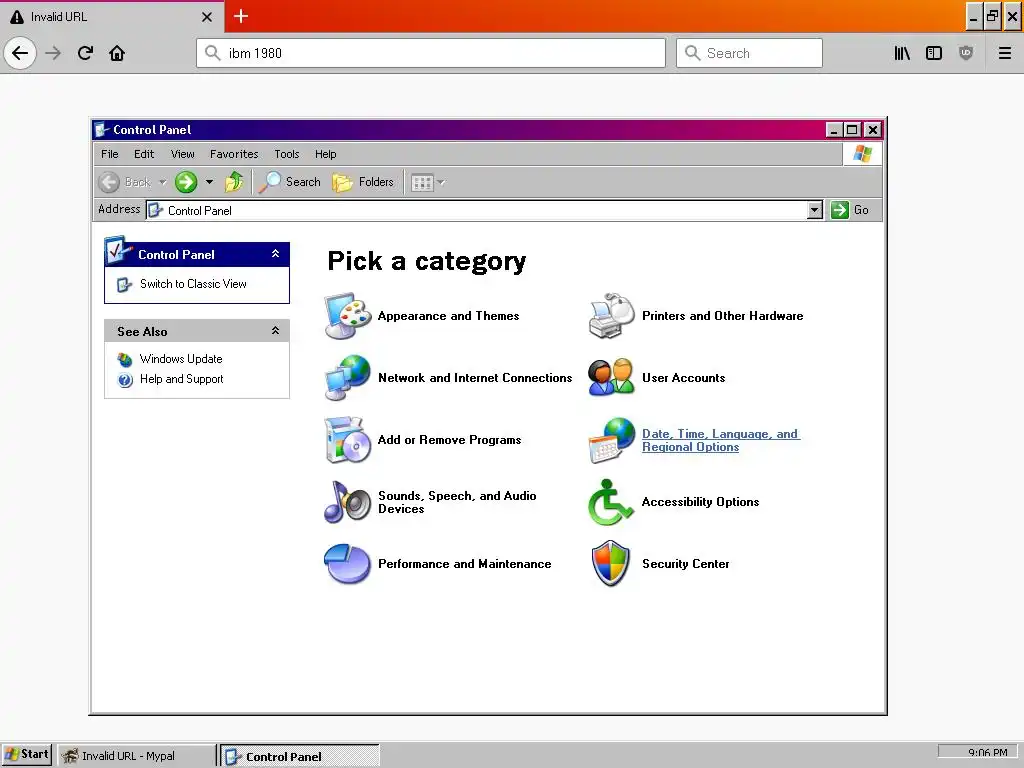The width and height of the screenshot is (1024, 768).
Task: Click the browser Search box
Action: pyautogui.click(x=749, y=53)
